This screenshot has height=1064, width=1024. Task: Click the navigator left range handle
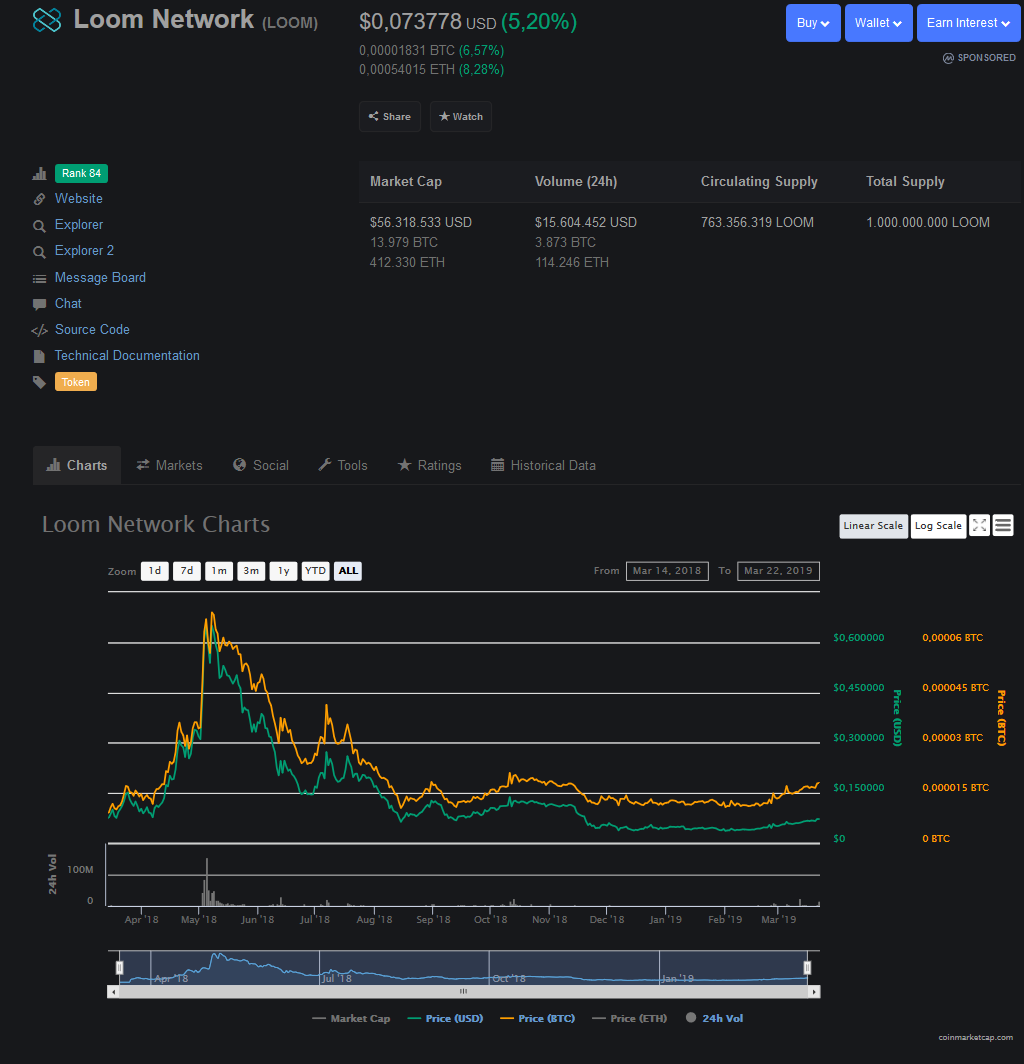pos(119,968)
